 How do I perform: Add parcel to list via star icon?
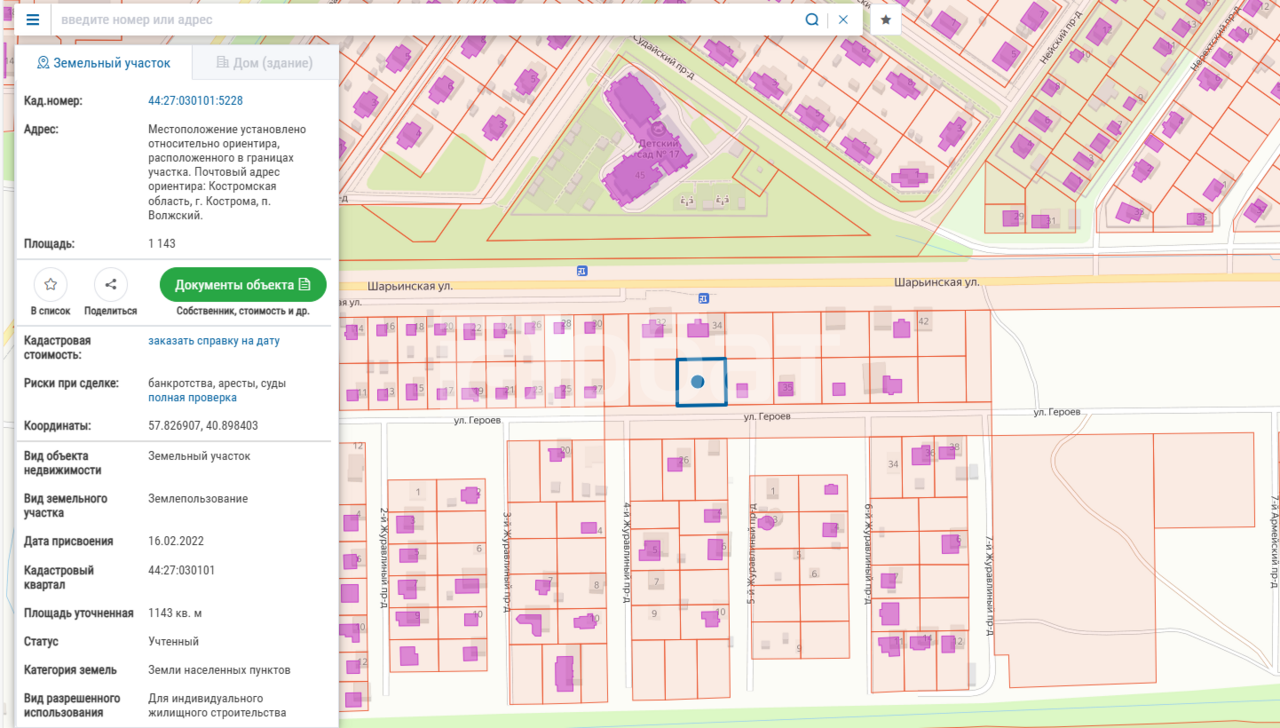pos(50,285)
